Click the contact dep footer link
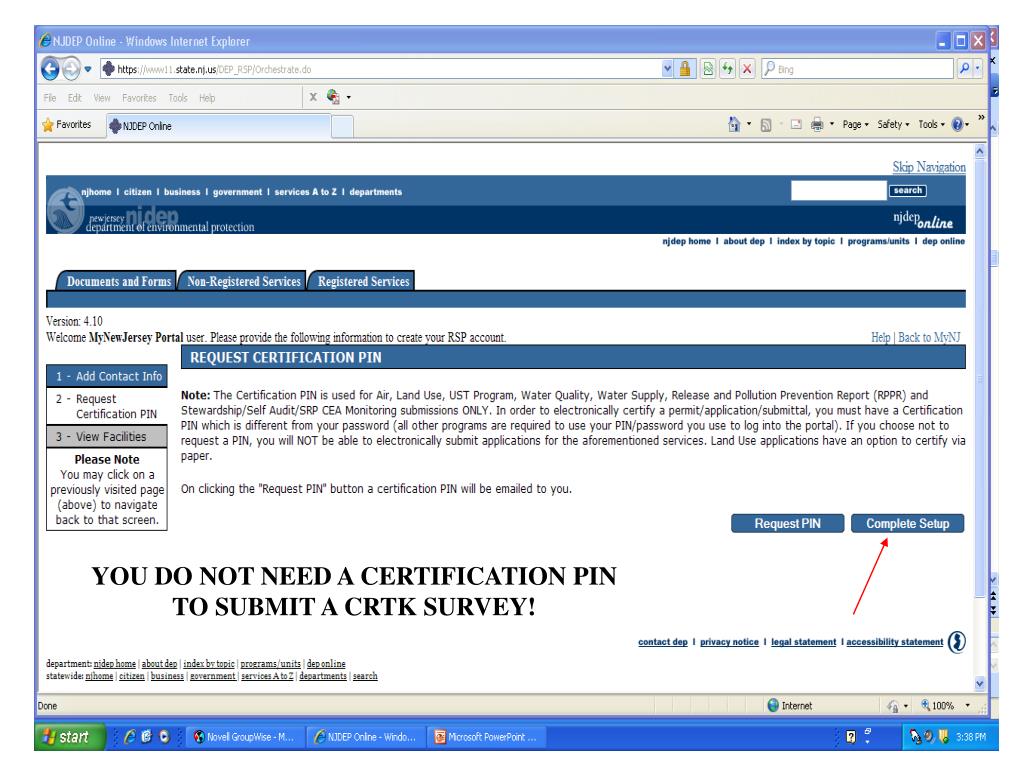The height and width of the screenshot is (768, 1024). click(x=663, y=642)
